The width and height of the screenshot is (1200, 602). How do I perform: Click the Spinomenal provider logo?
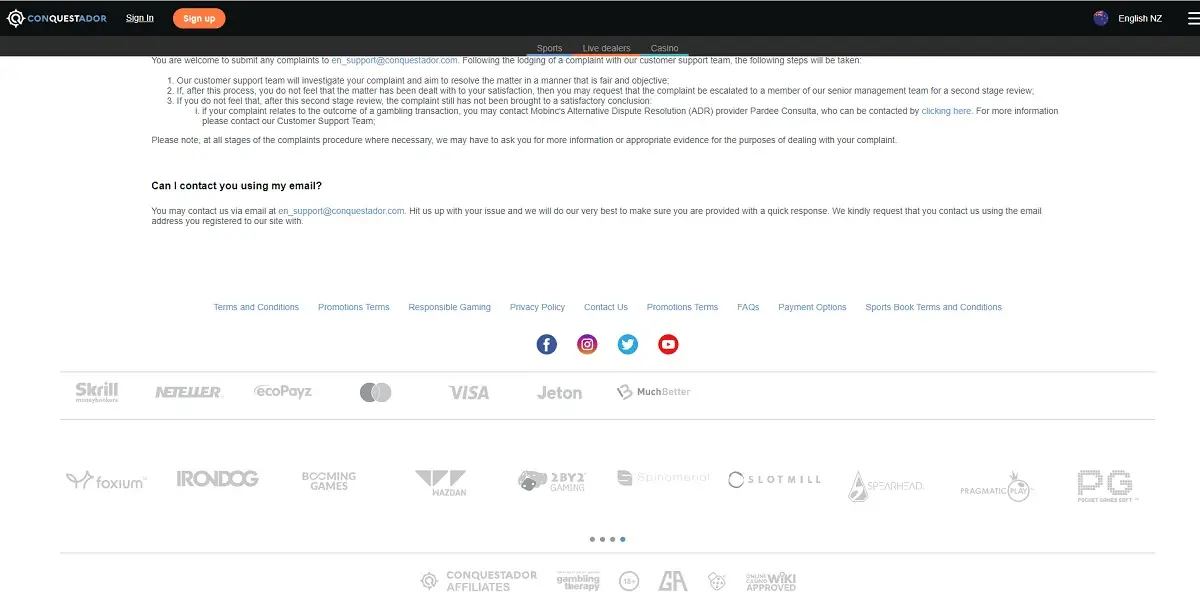tap(663, 478)
